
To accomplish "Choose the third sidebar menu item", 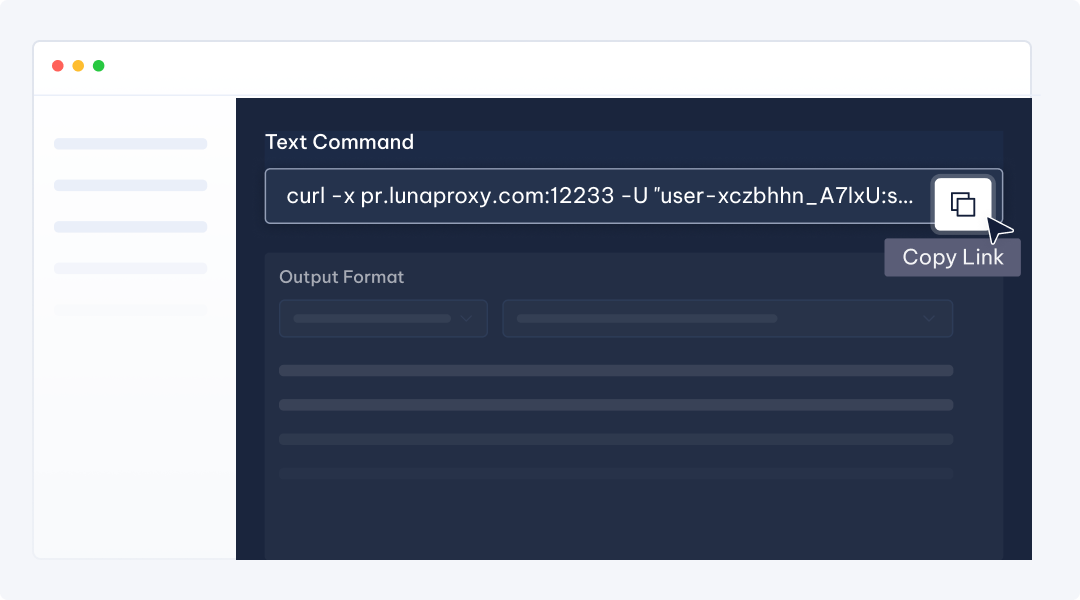I will [x=130, y=227].
